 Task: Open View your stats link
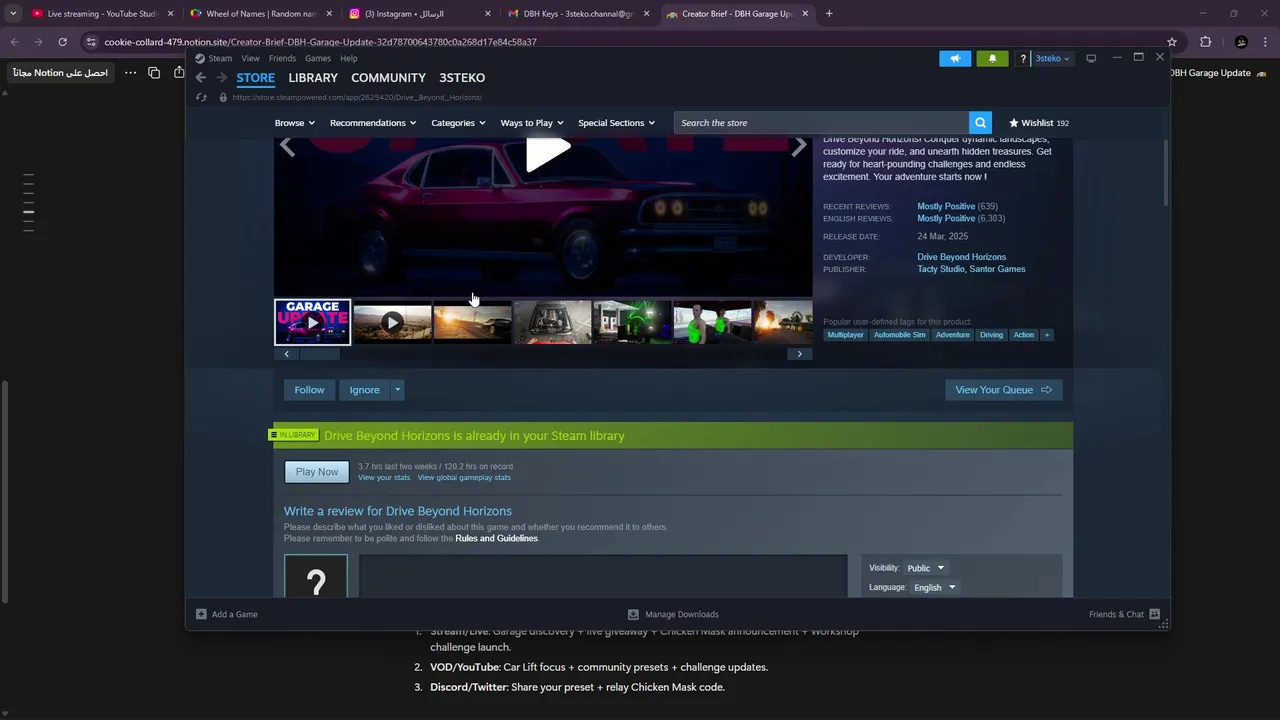(384, 478)
